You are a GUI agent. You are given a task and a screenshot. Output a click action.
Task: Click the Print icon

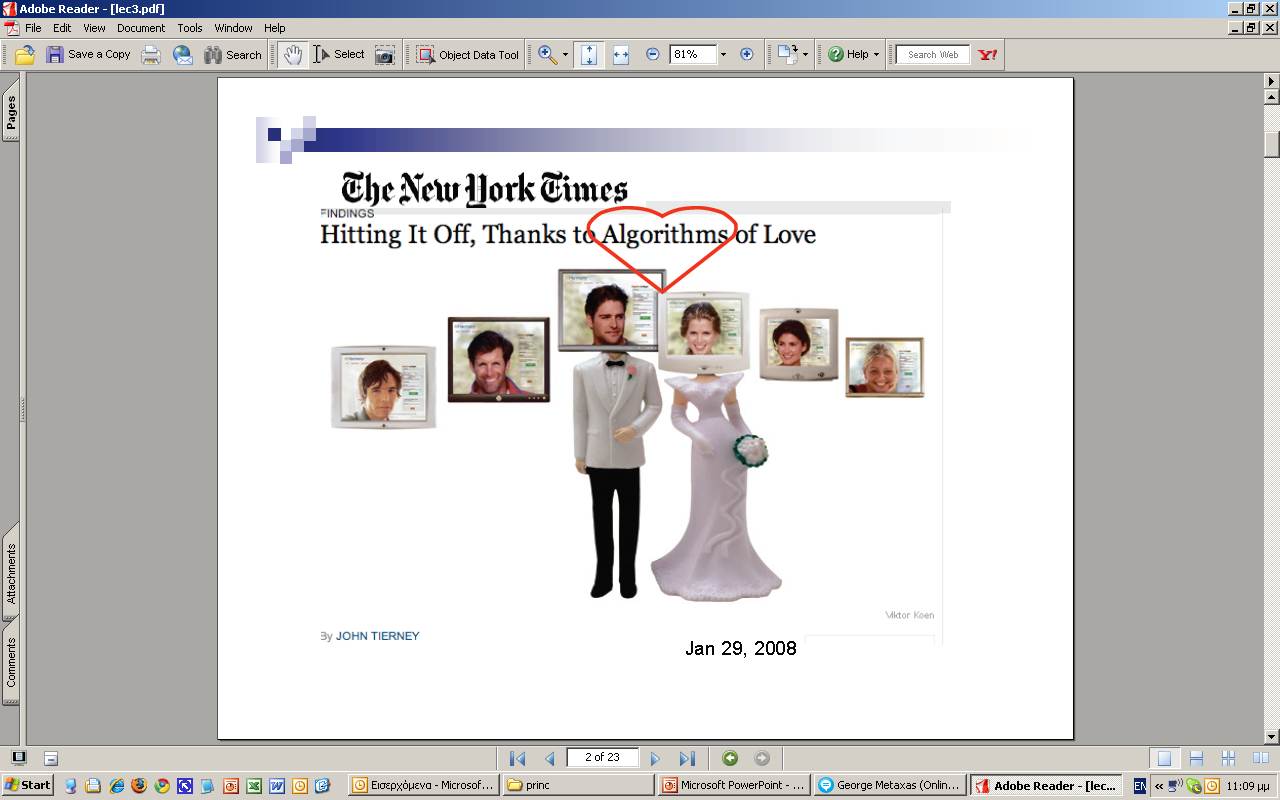click(x=151, y=55)
